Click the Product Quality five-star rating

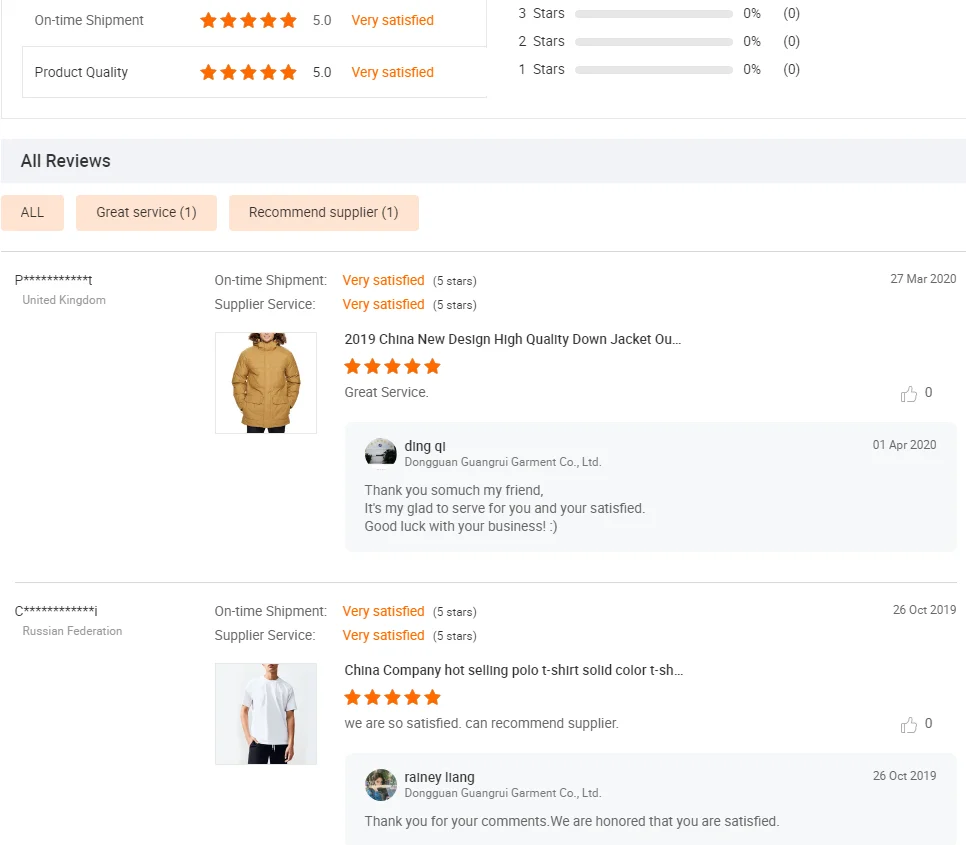point(248,72)
